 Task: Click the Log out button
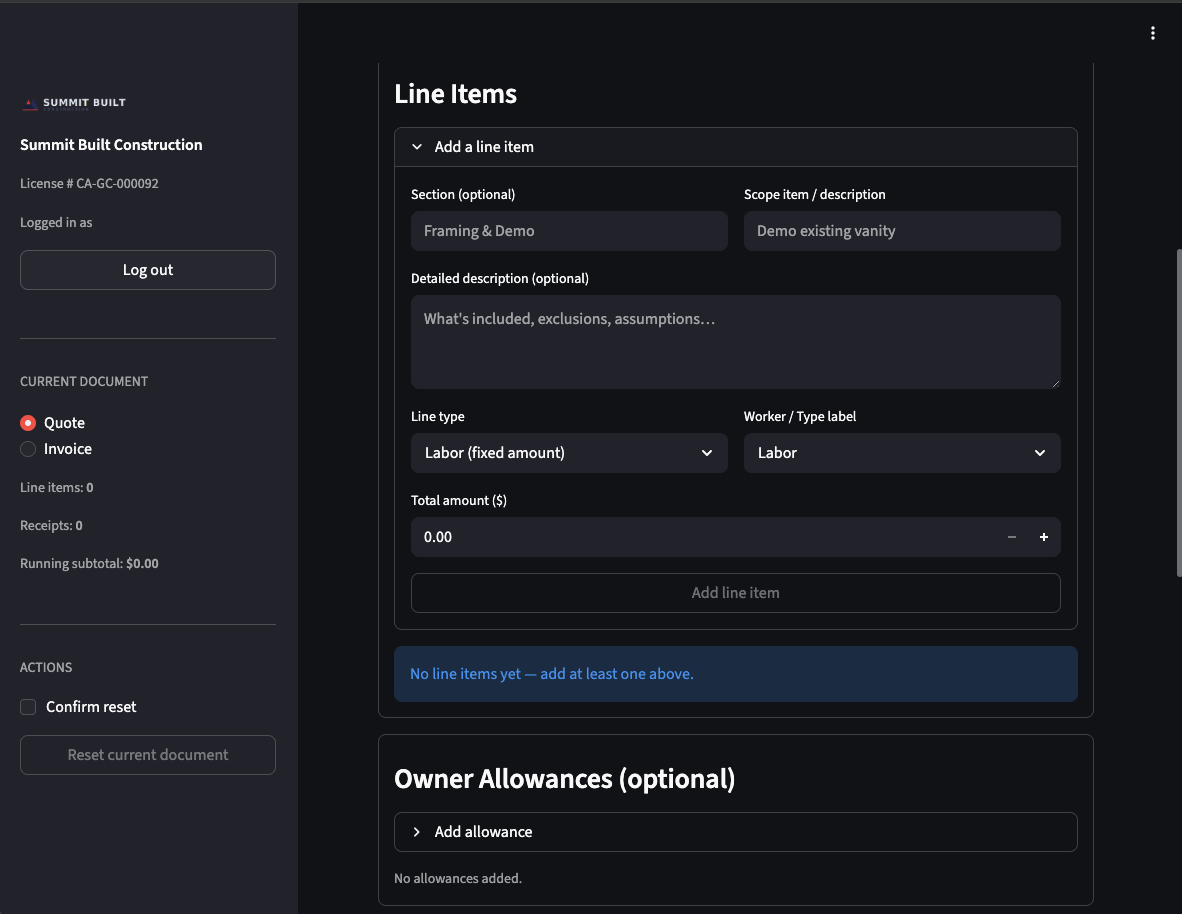[147, 269]
